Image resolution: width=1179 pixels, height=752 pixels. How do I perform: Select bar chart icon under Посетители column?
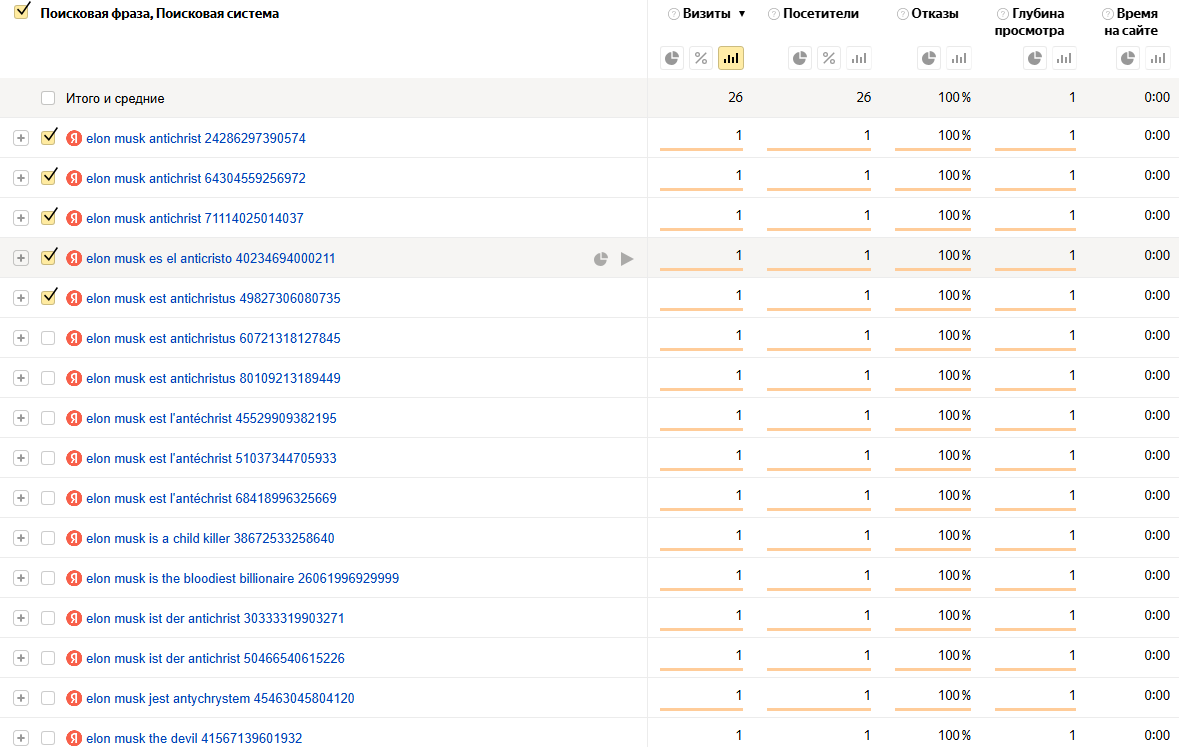tap(858, 58)
